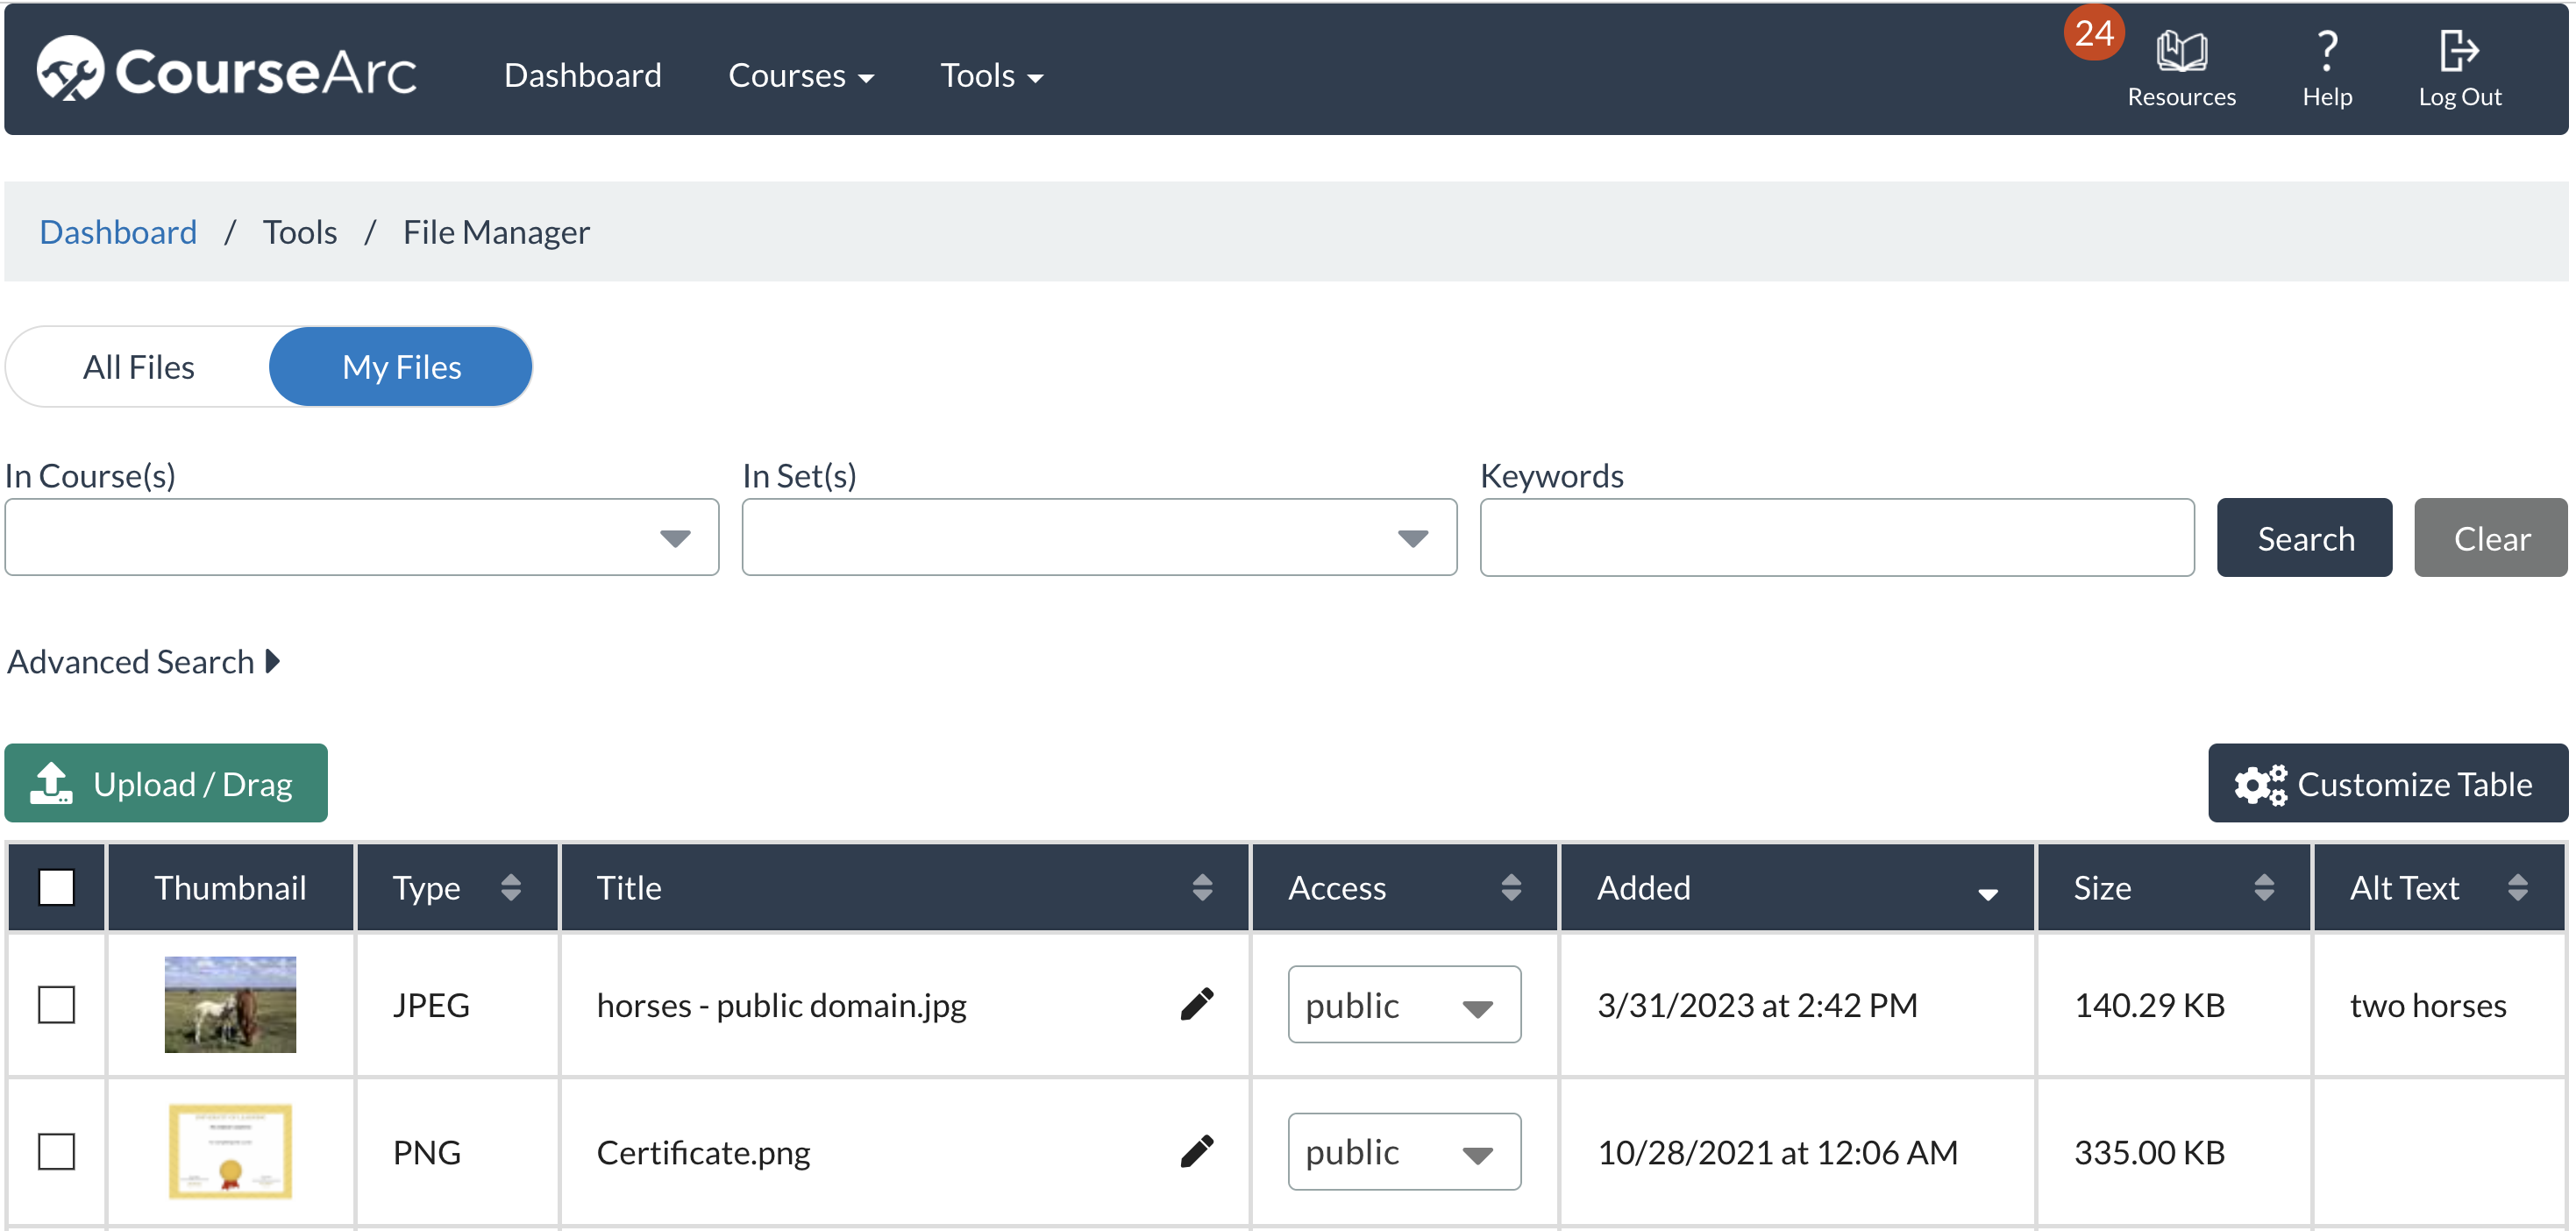Click pencil icon for Certificate.png
2576x1231 pixels.
[x=1196, y=1151]
